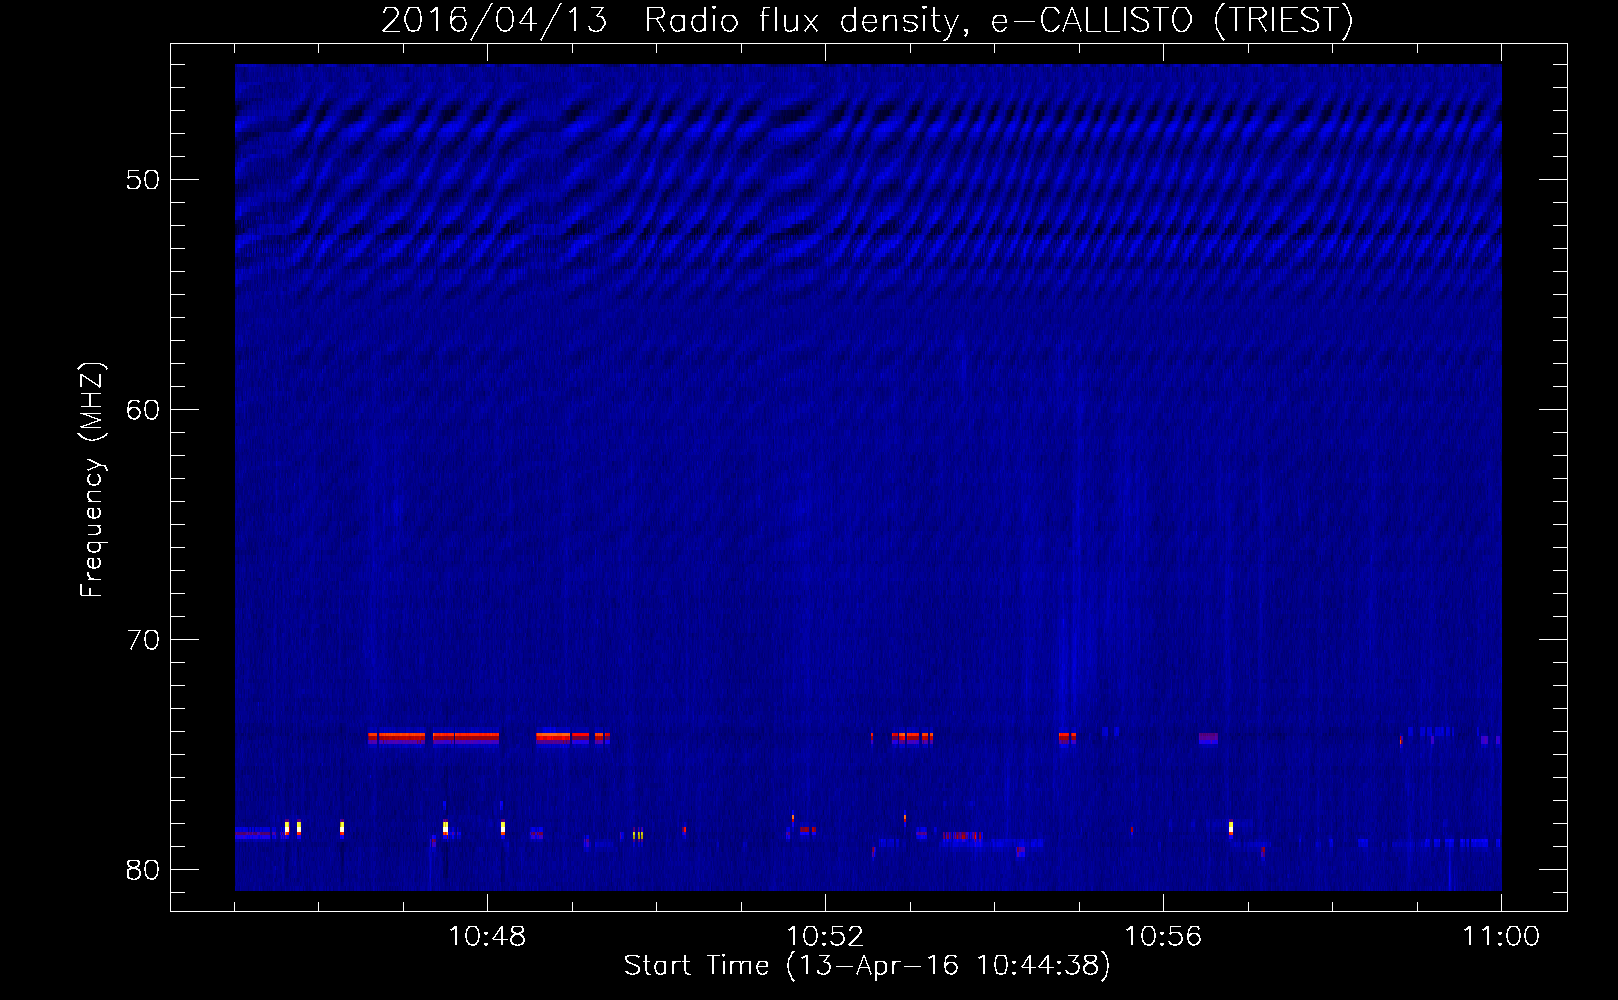
Task: Click the '60' frequency tick label
Action: [143, 410]
